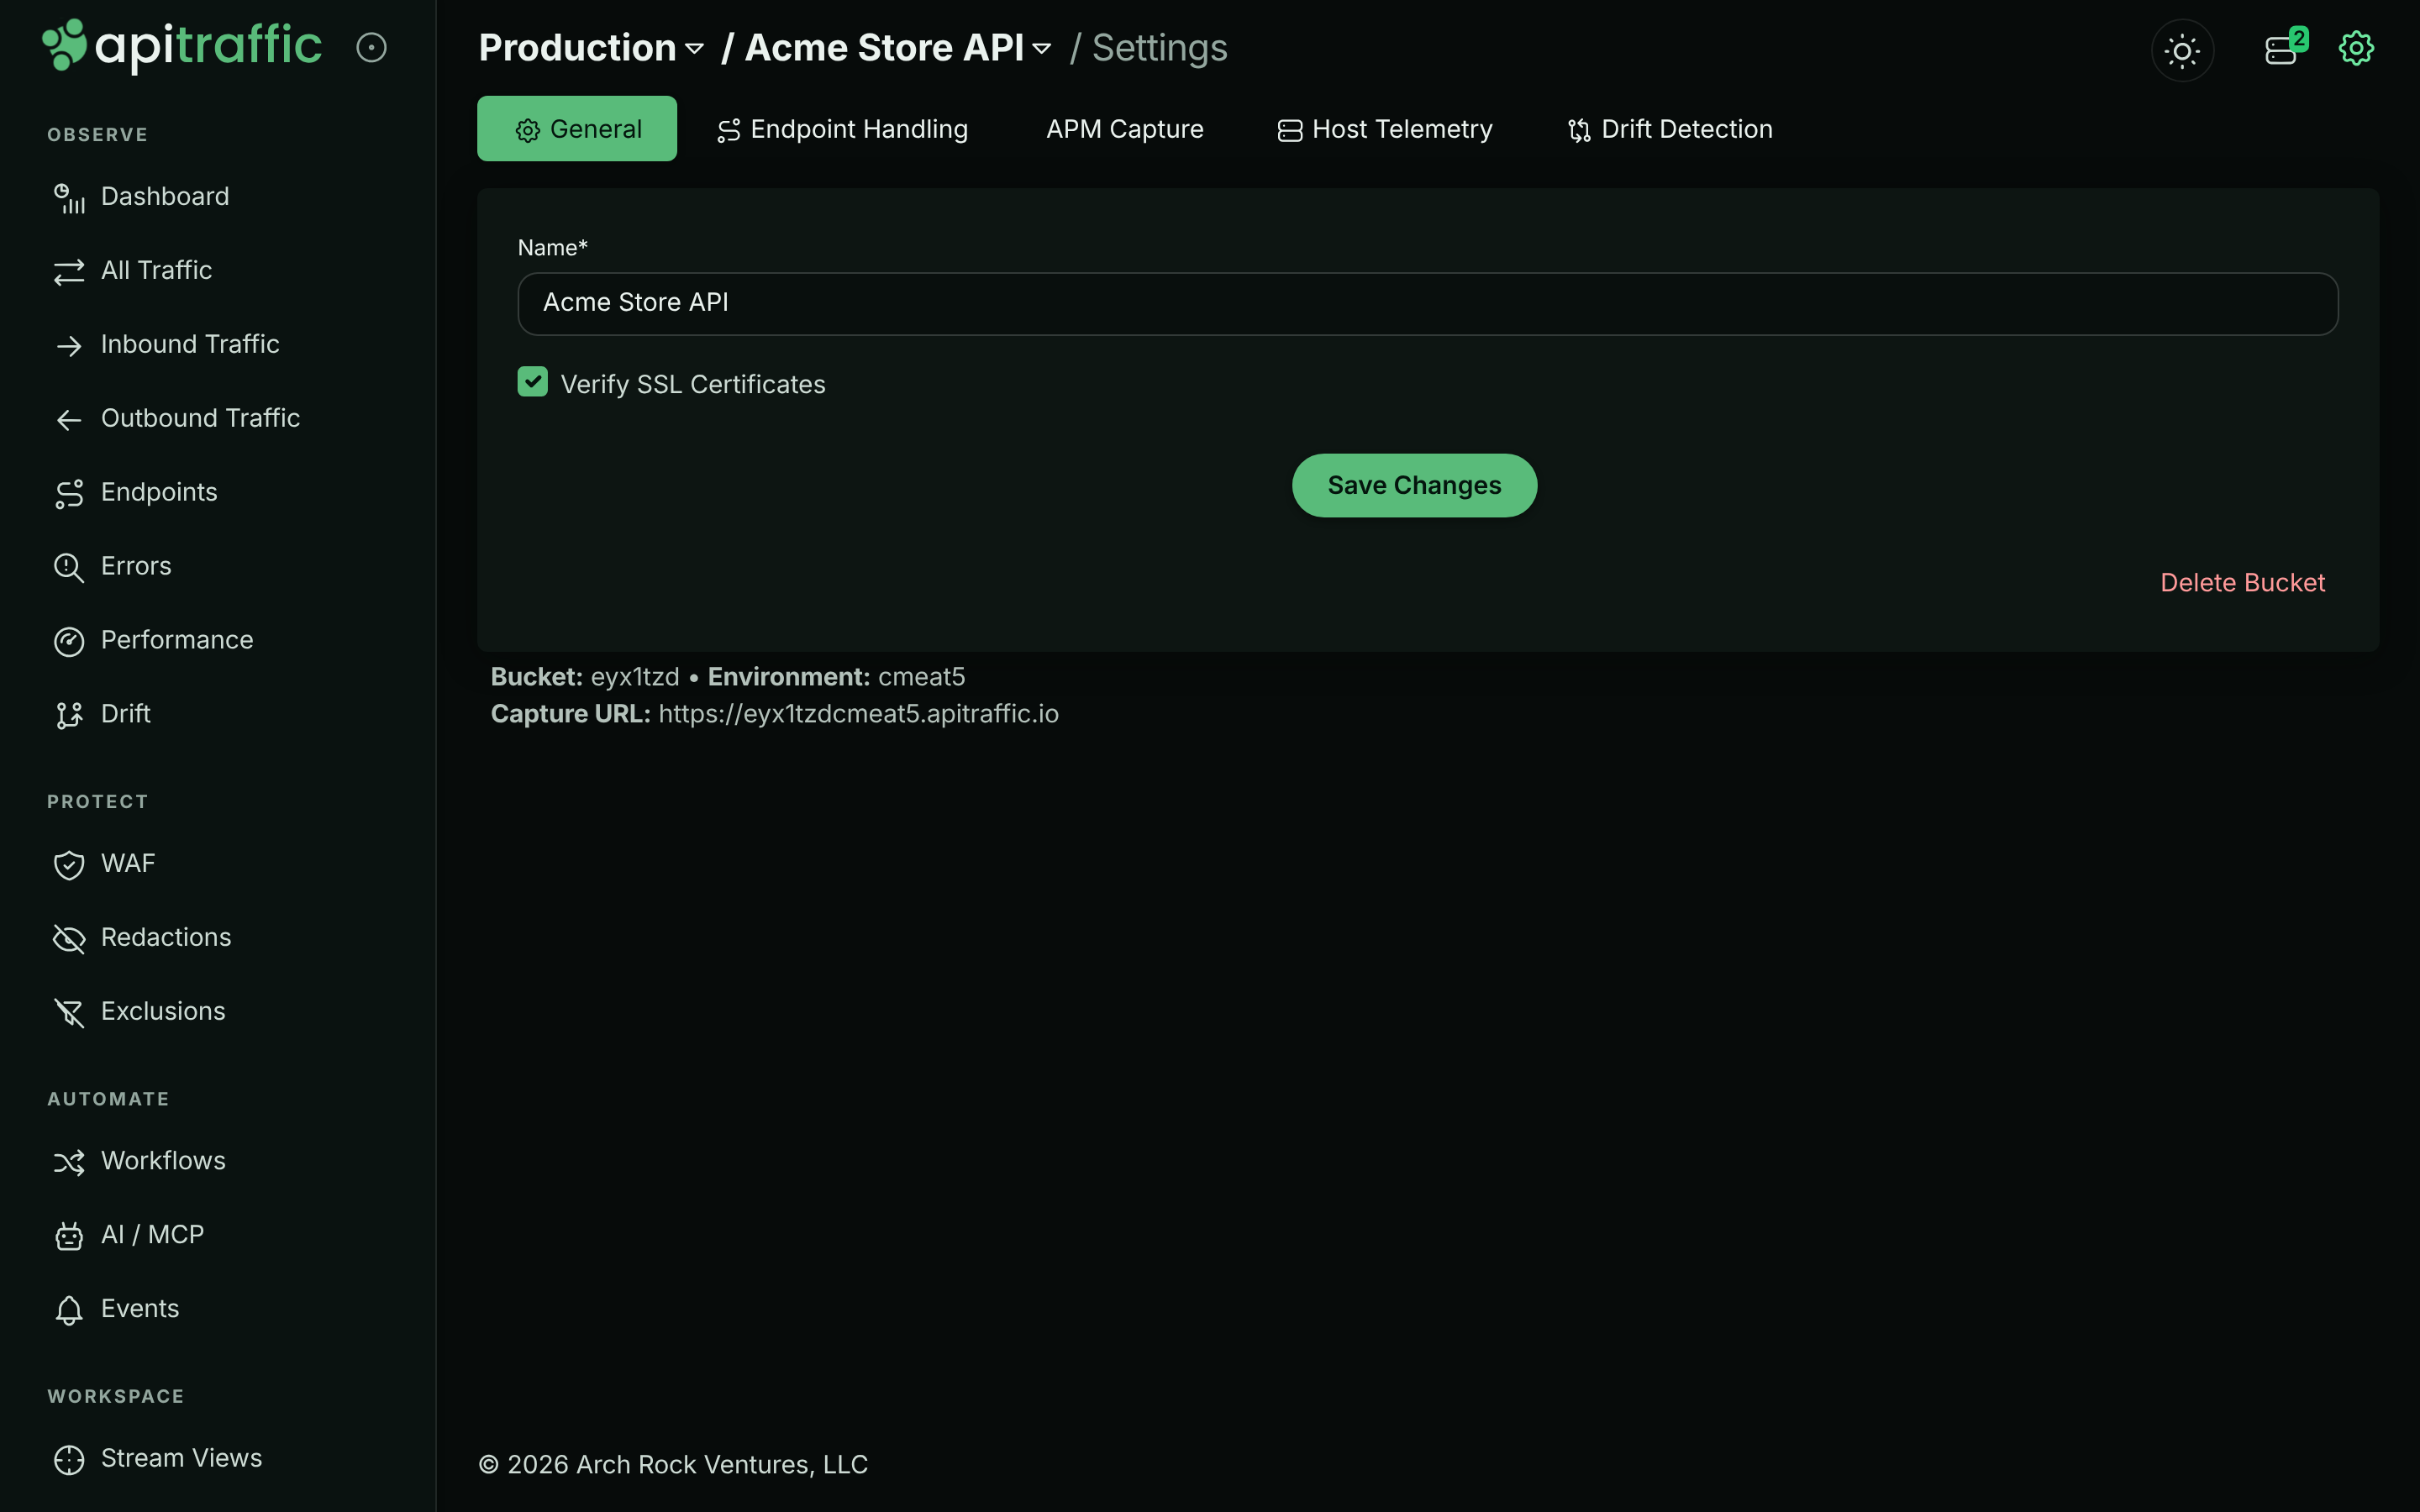Click the Redactions crossed-eye icon

coord(69,938)
